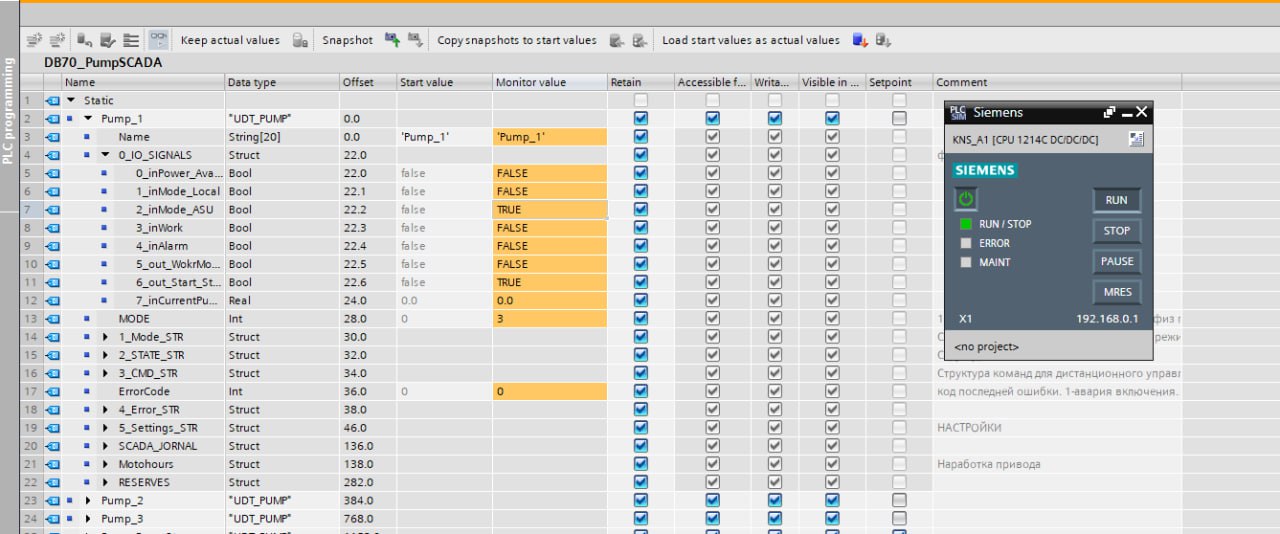Toggle Monitor all glasses icon
Viewport: 1280px width, 534px height.
[158, 40]
